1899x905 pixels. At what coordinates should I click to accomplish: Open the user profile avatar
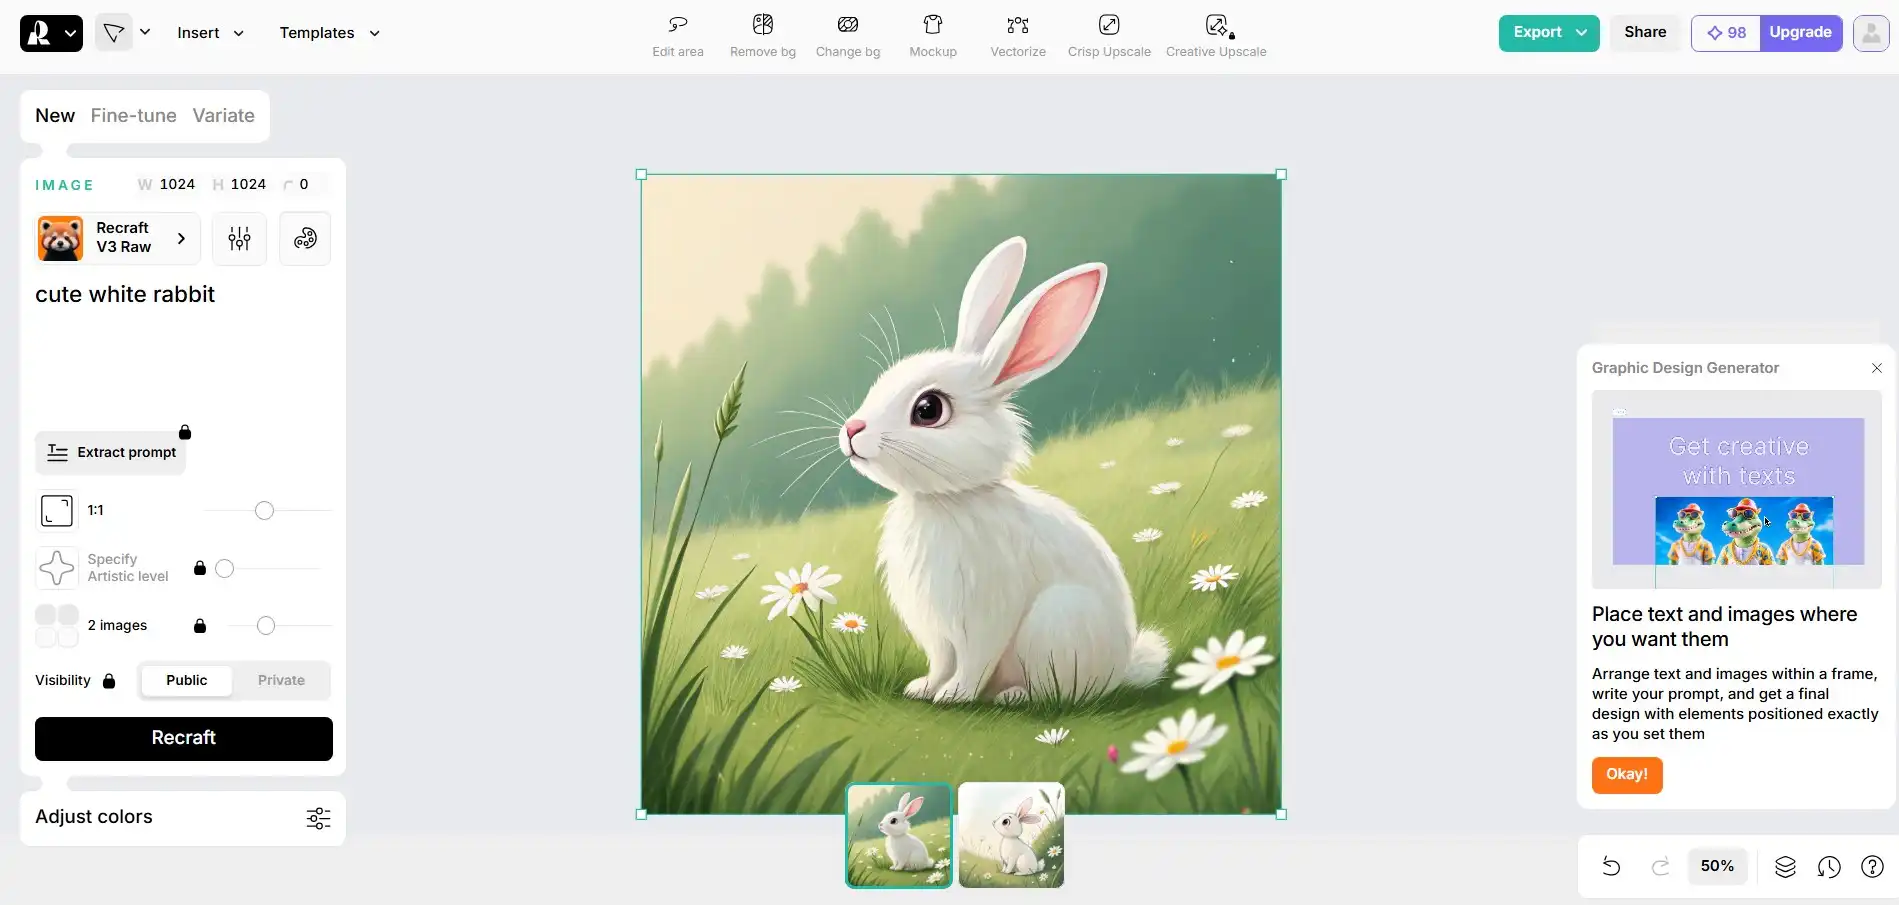(1870, 33)
